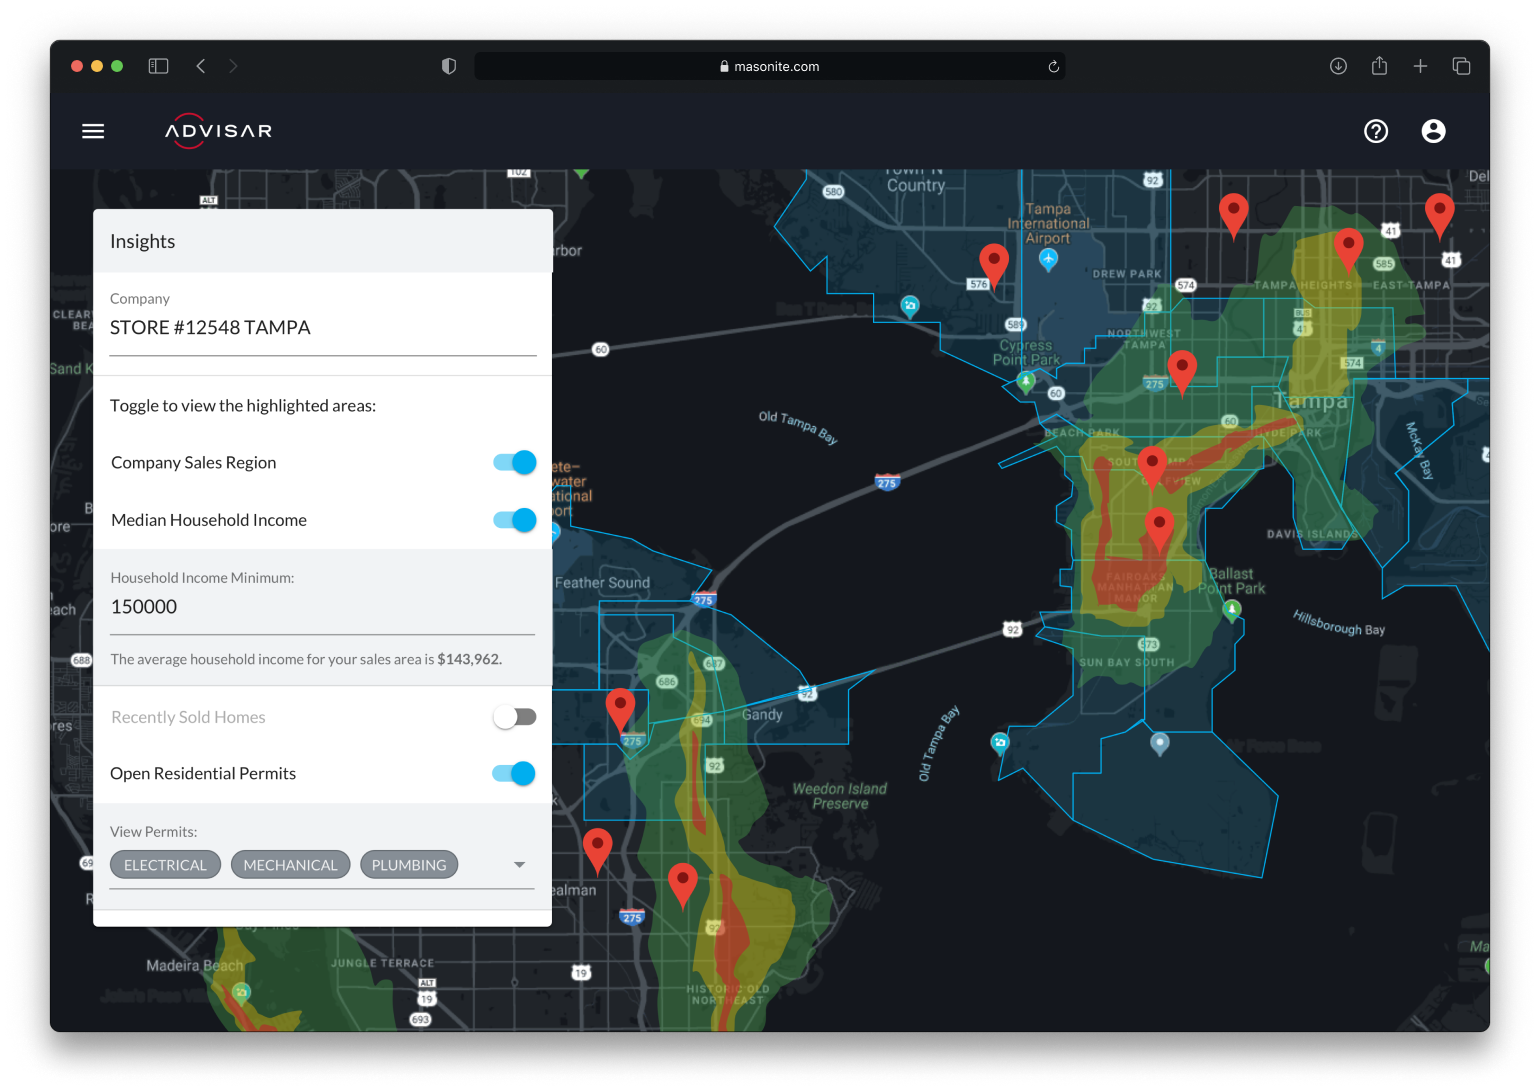Select the MECHANICAL permit chip
Screen dimensions: 1540x1092
click(290, 865)
